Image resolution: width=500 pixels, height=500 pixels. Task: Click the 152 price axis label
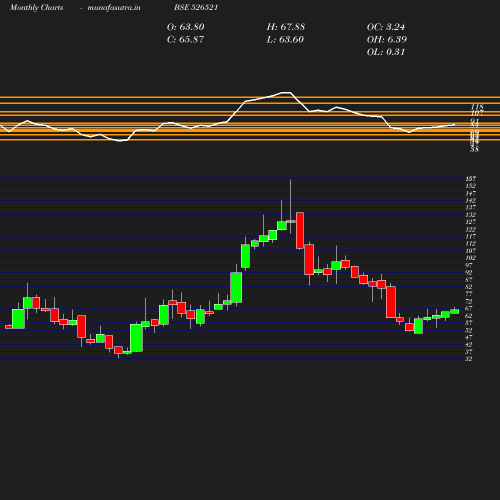coord(470,186)
